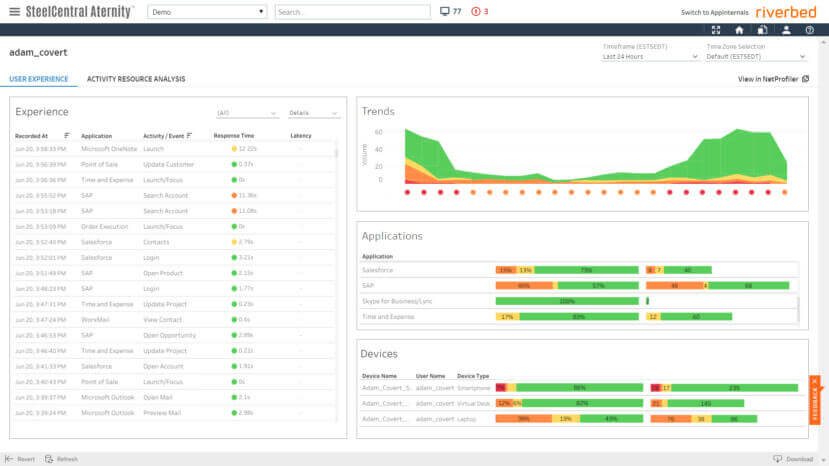The height and width of the screenshot is (466, 829).
Task: Click the green area in Trends chart
Action: [x=740, y=153]
